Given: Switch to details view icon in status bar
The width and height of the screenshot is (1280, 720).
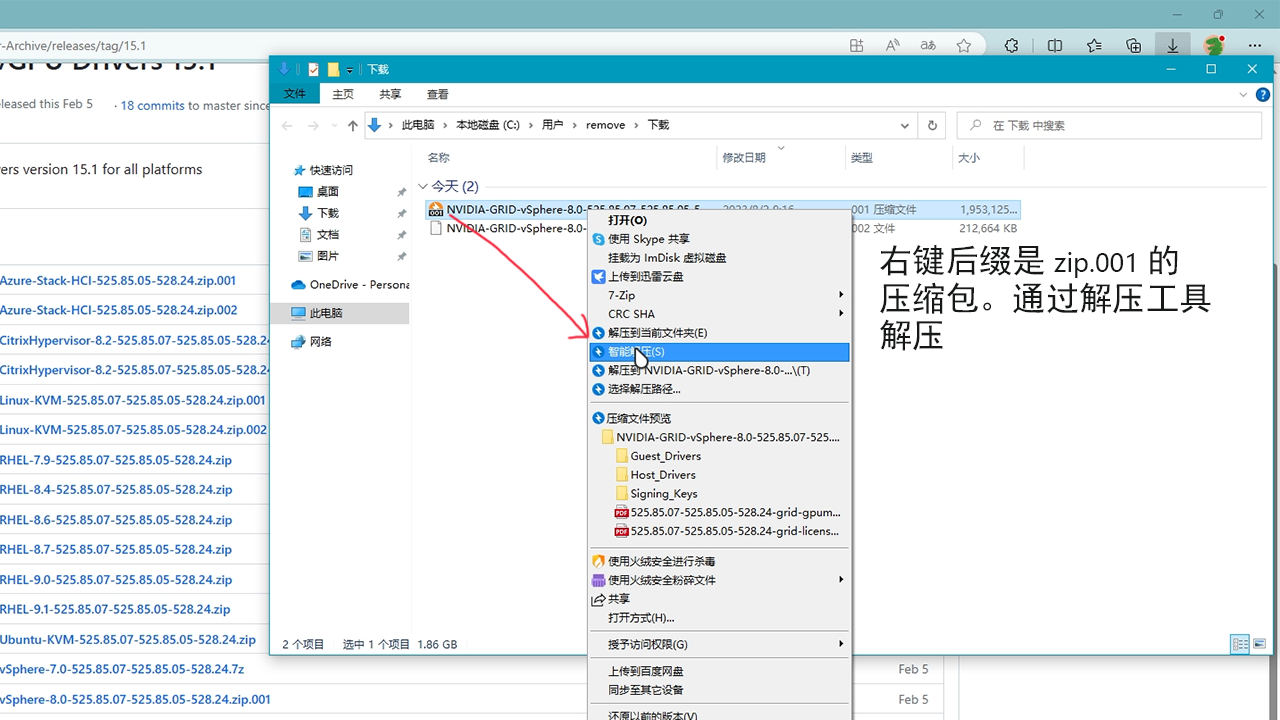Looking at the screenshot, I should click(x=1240, y=644).
